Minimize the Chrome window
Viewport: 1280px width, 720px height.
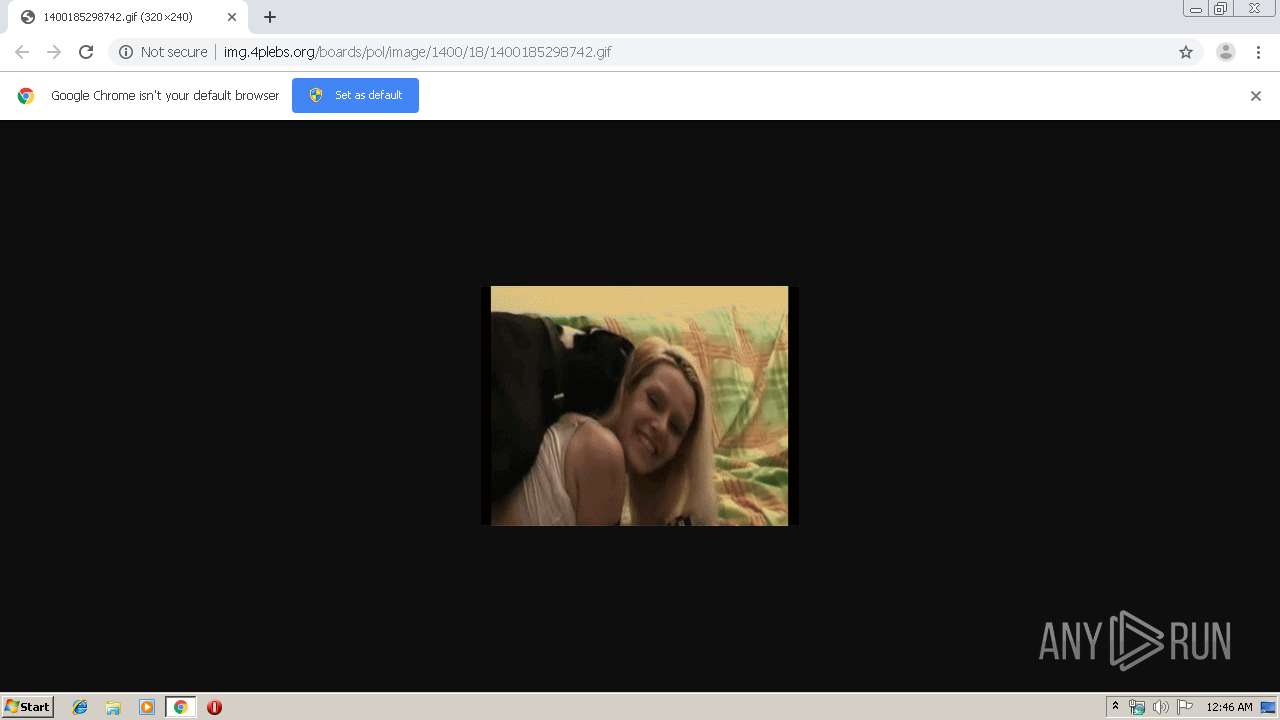1196,9
